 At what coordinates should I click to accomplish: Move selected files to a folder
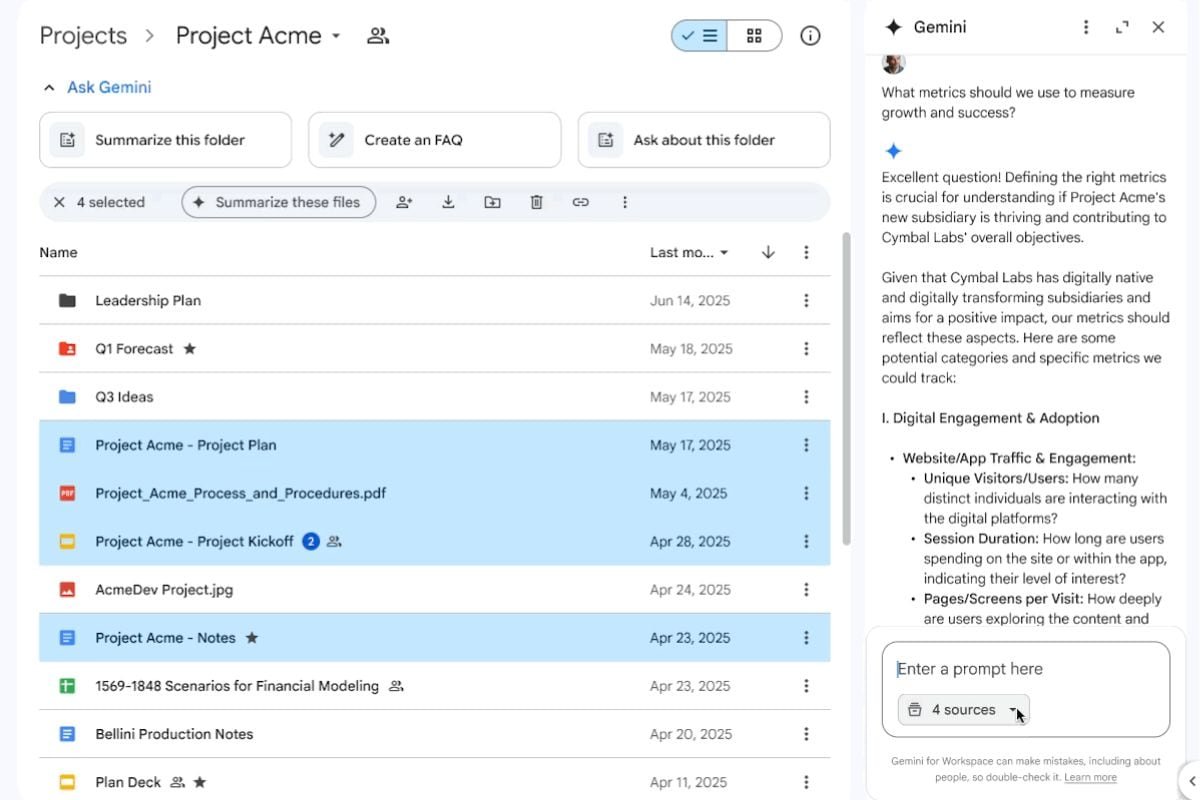pos(492,202)
